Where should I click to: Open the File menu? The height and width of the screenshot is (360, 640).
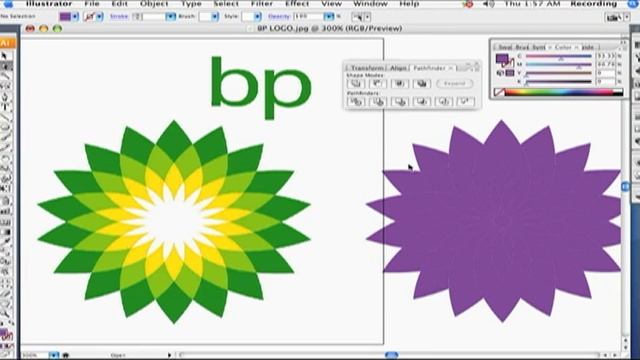click(x=92, y=4)
